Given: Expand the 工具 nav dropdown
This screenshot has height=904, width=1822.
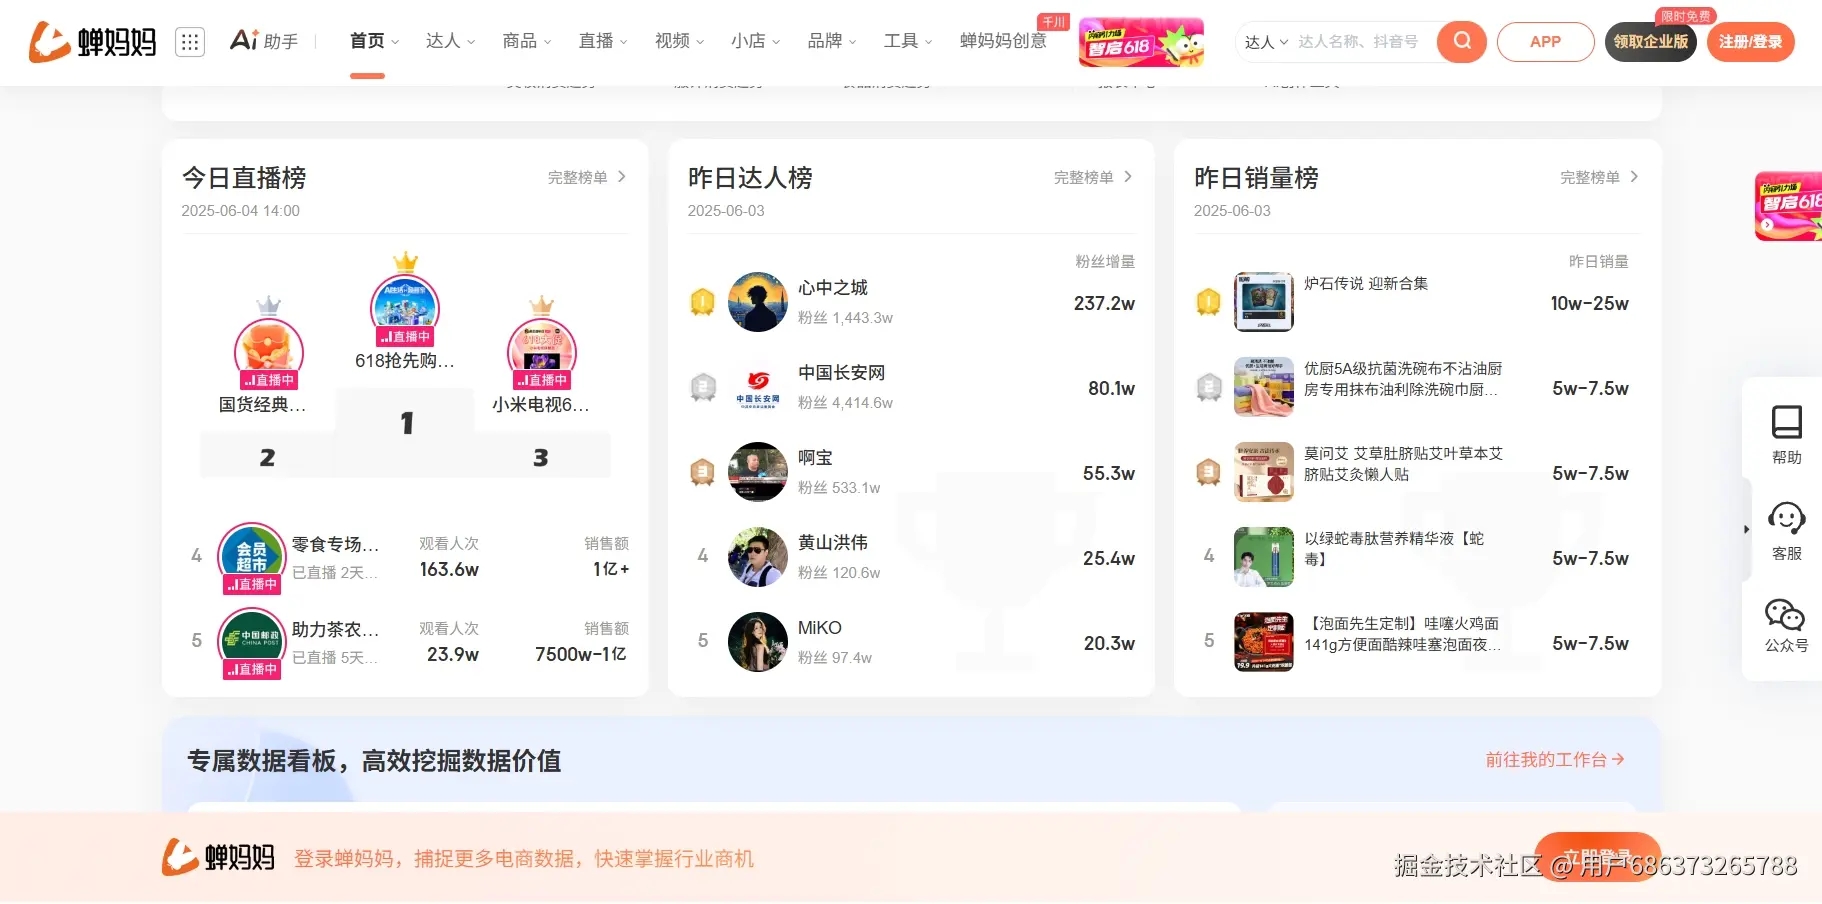Looking at the screenshot, I should click(x=908, y=41).
